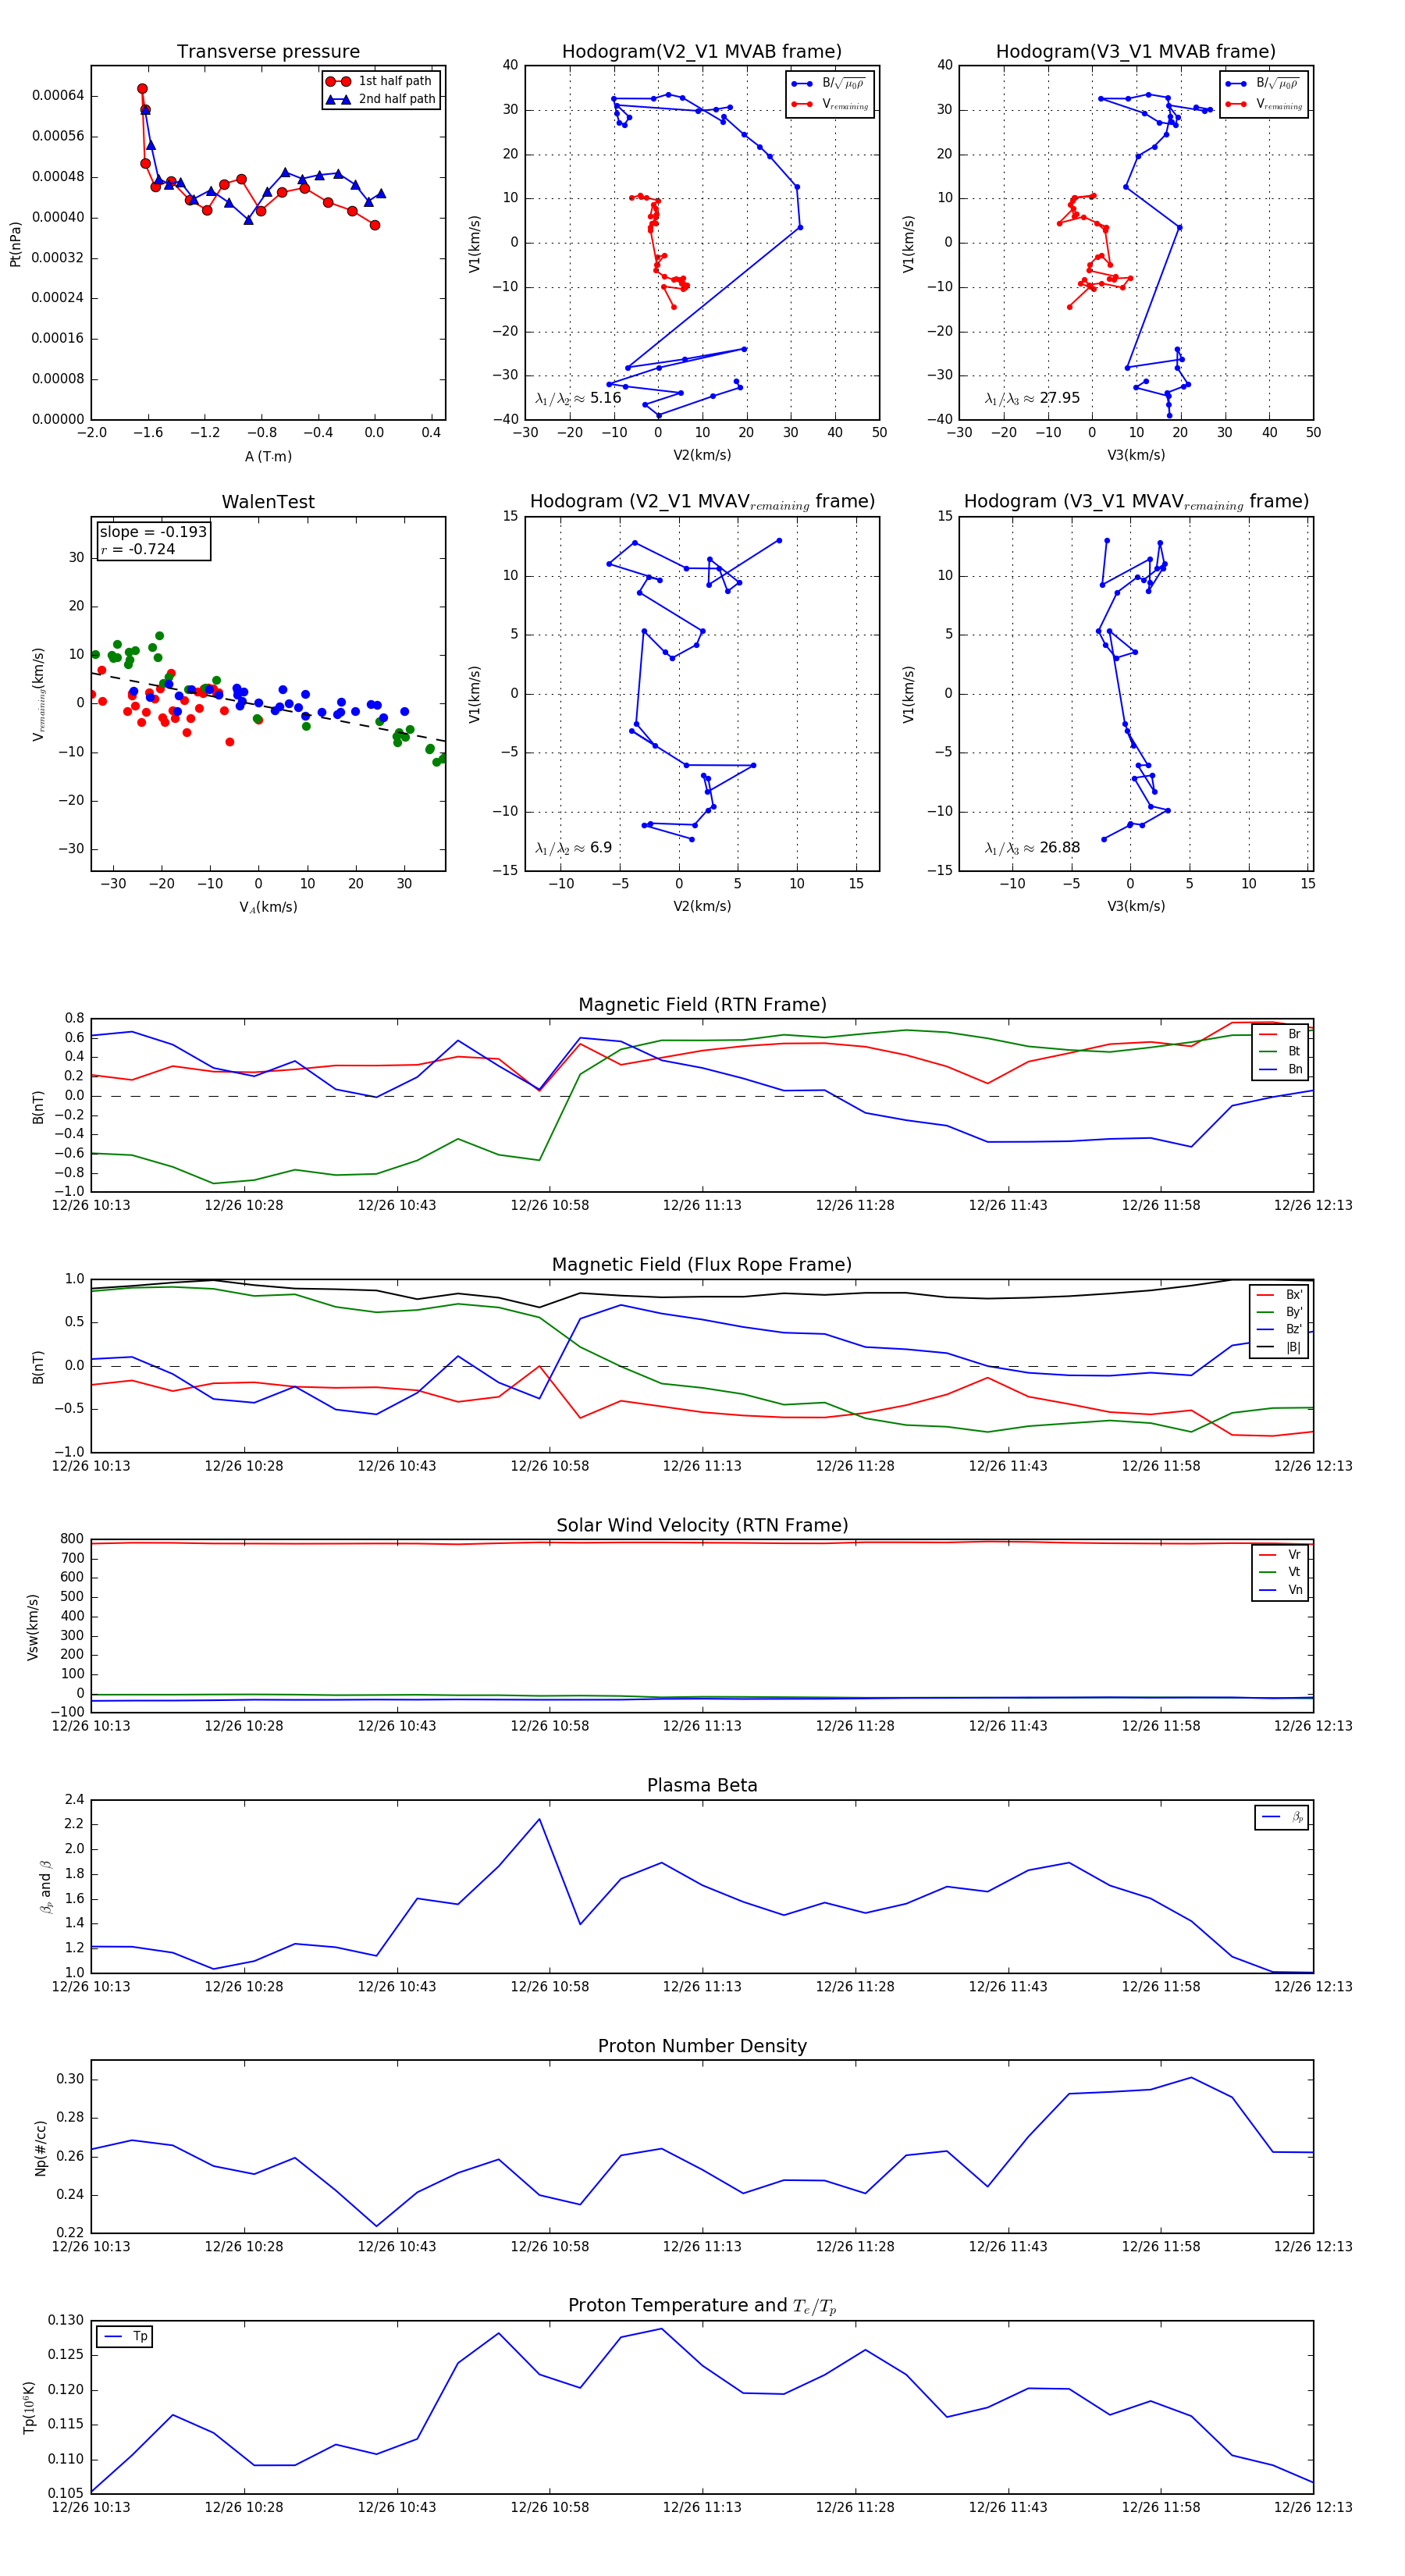Select the '2nd half path' legend entry
The height and width of the screenshot is (2576, 1405).
click(381, 99)
